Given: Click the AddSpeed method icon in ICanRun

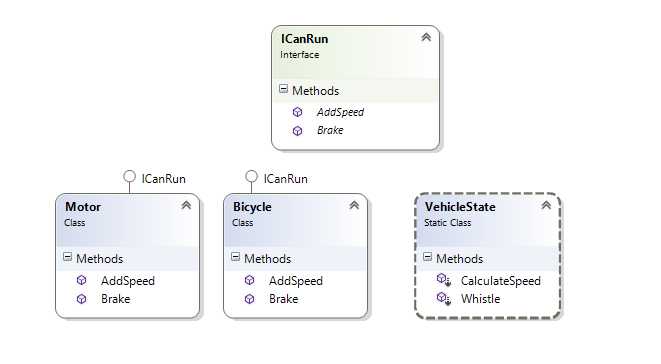Looking at the screenshot, I should coord(297,112).
